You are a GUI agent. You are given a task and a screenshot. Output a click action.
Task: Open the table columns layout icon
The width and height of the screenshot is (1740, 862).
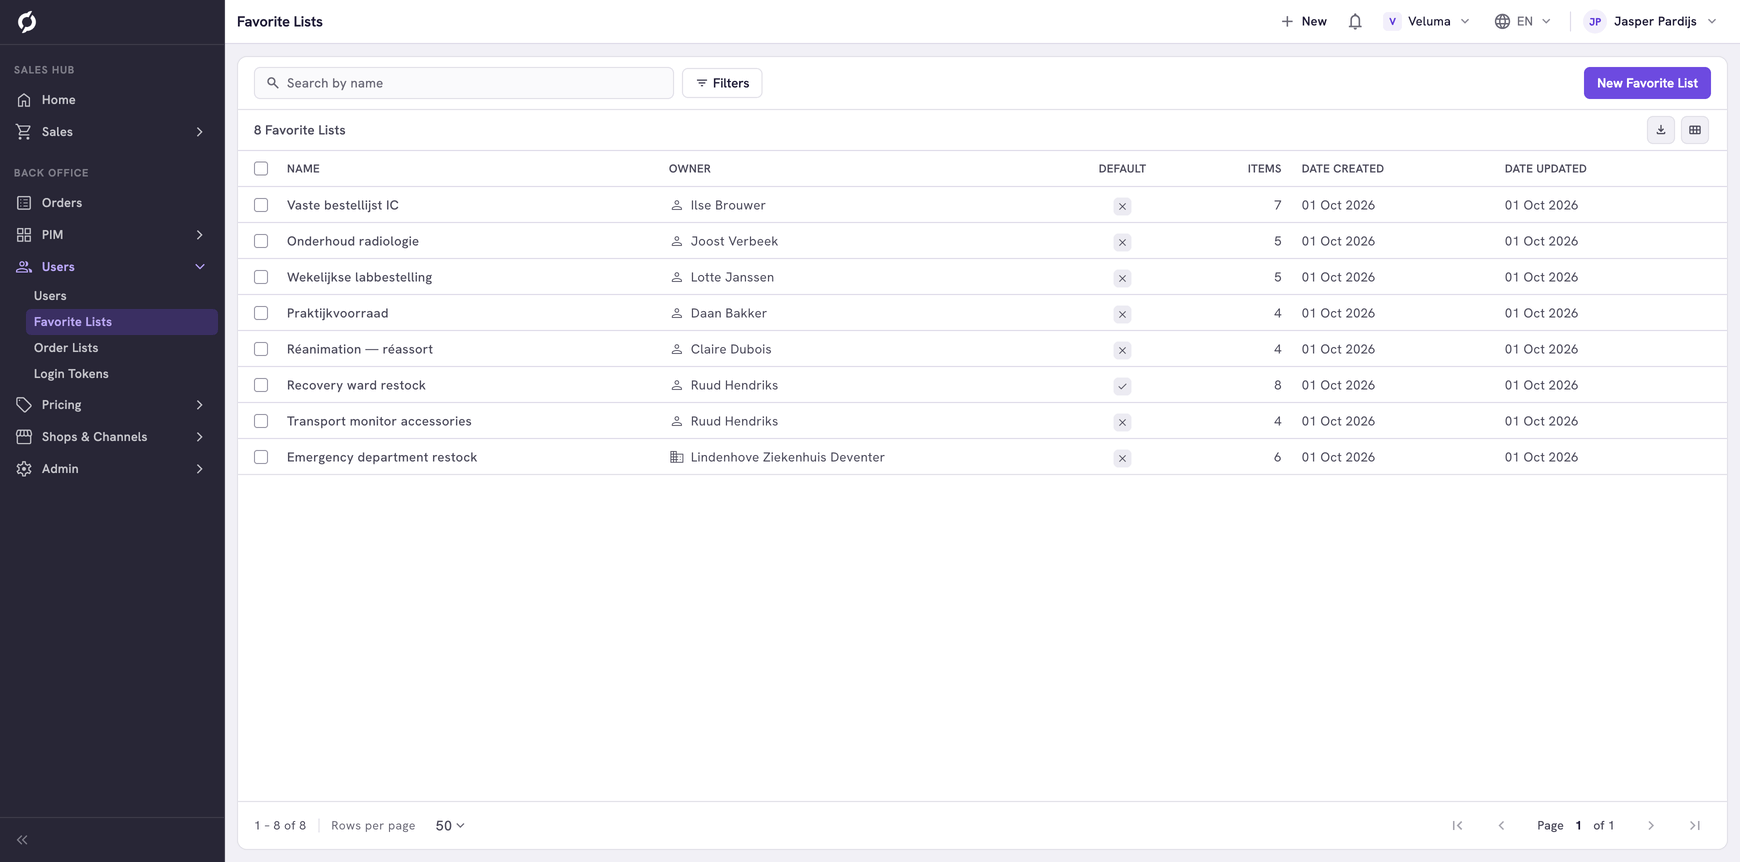1695,130
